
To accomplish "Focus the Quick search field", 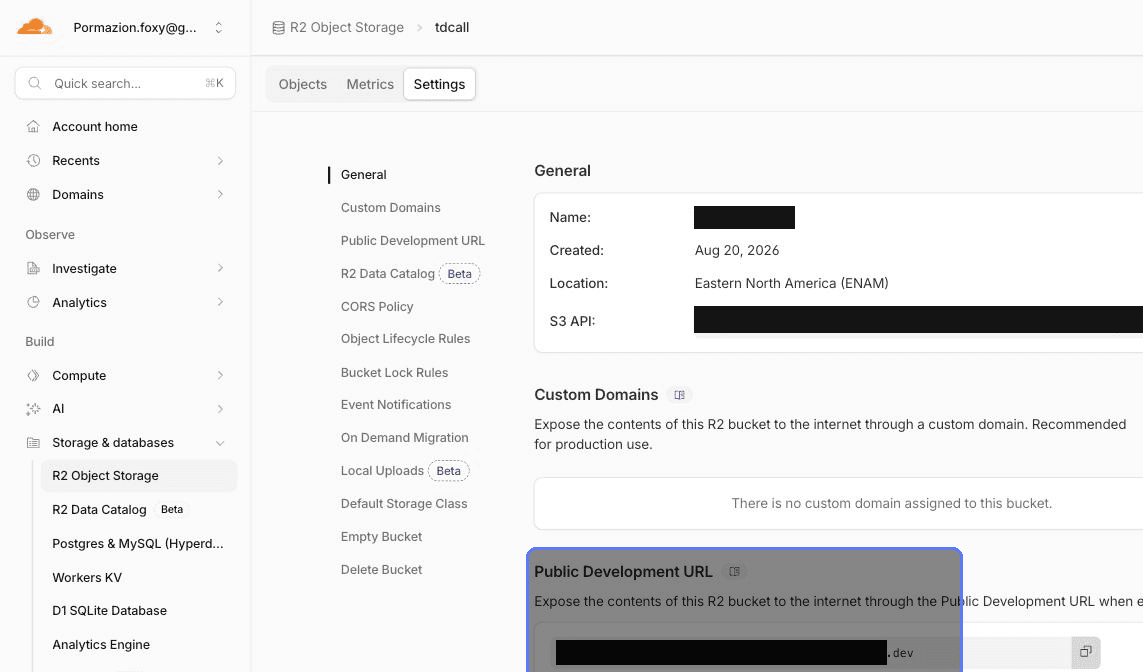I will [125, 83].
